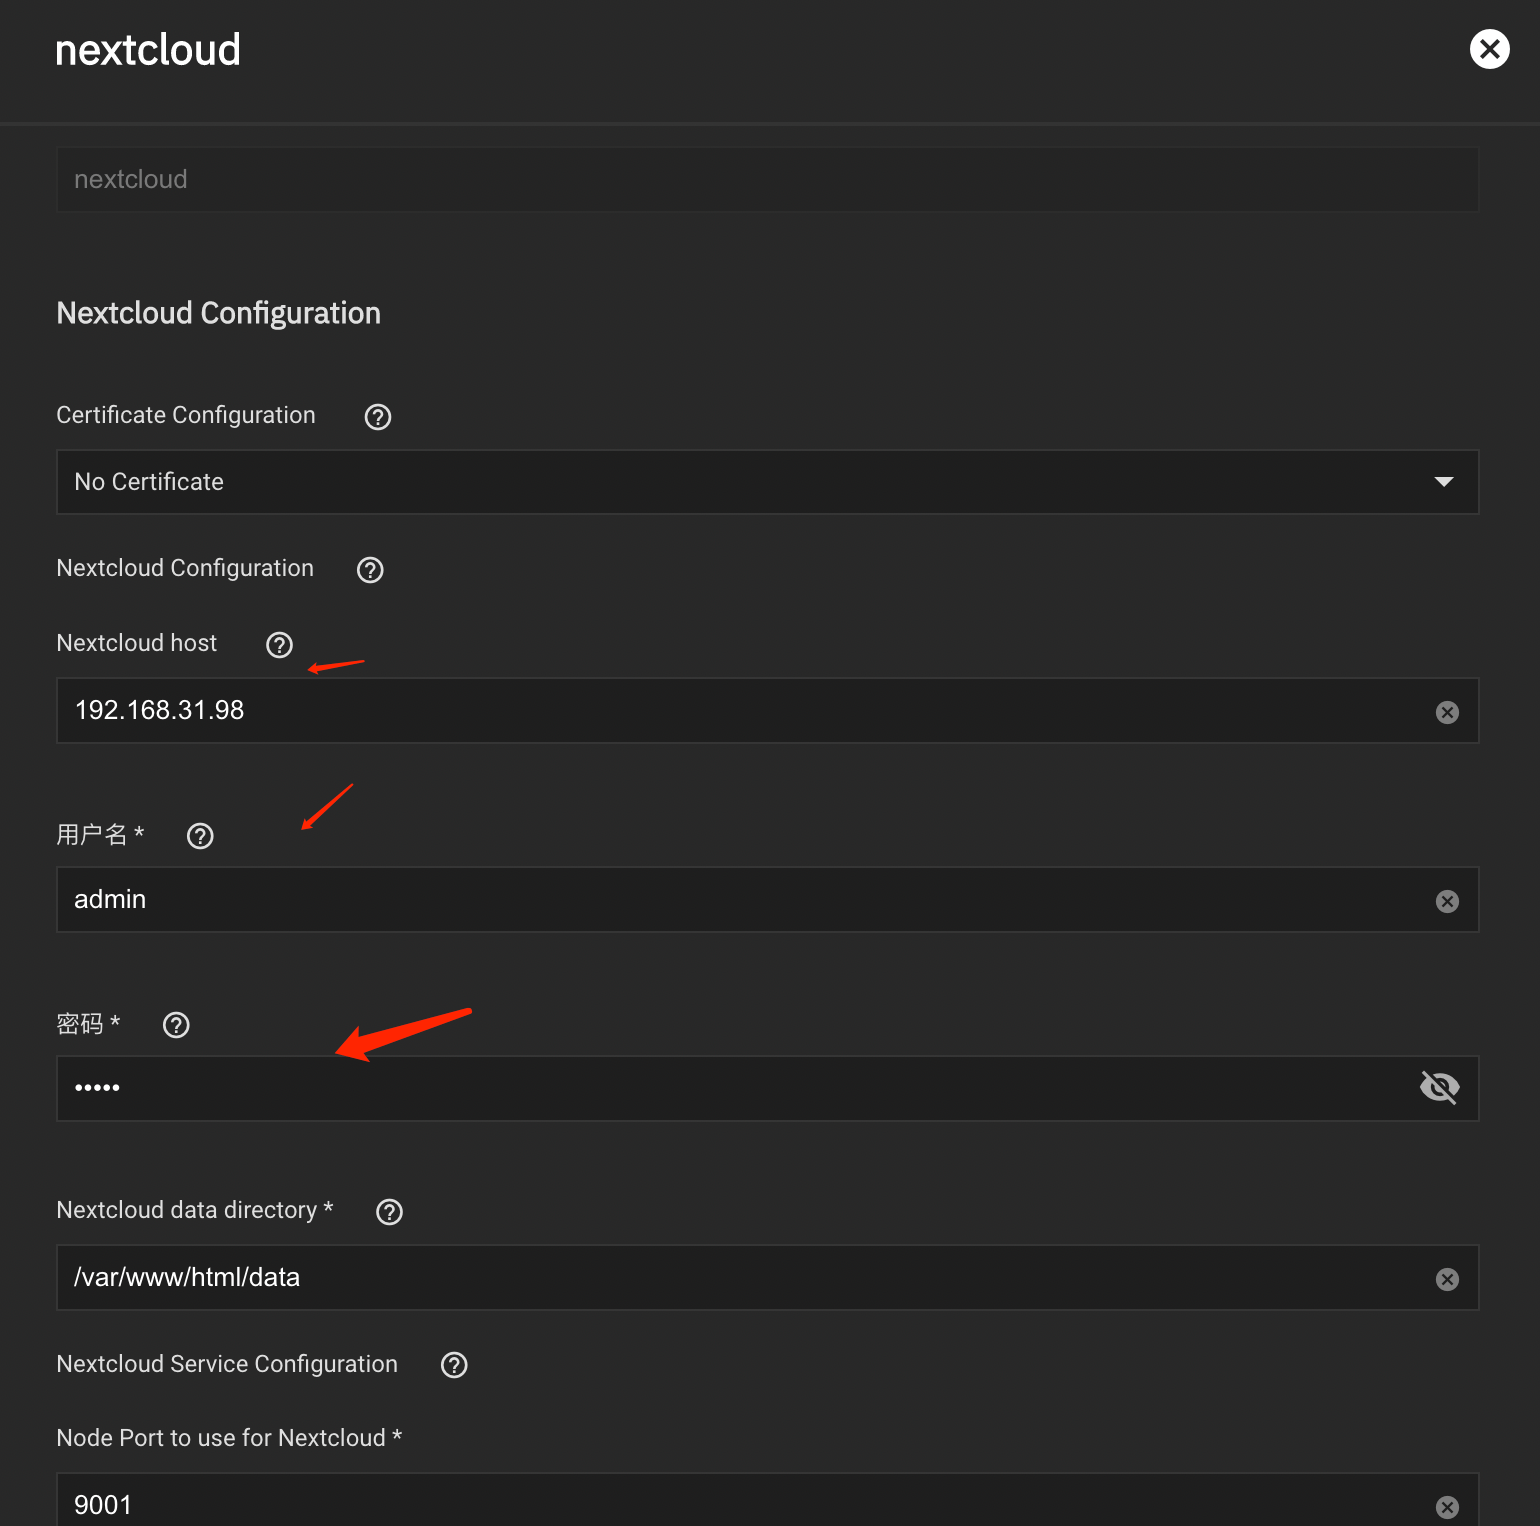Expand certificate list using dropdown arrow
1540x1526 pixels.
tap(1443, 482)
